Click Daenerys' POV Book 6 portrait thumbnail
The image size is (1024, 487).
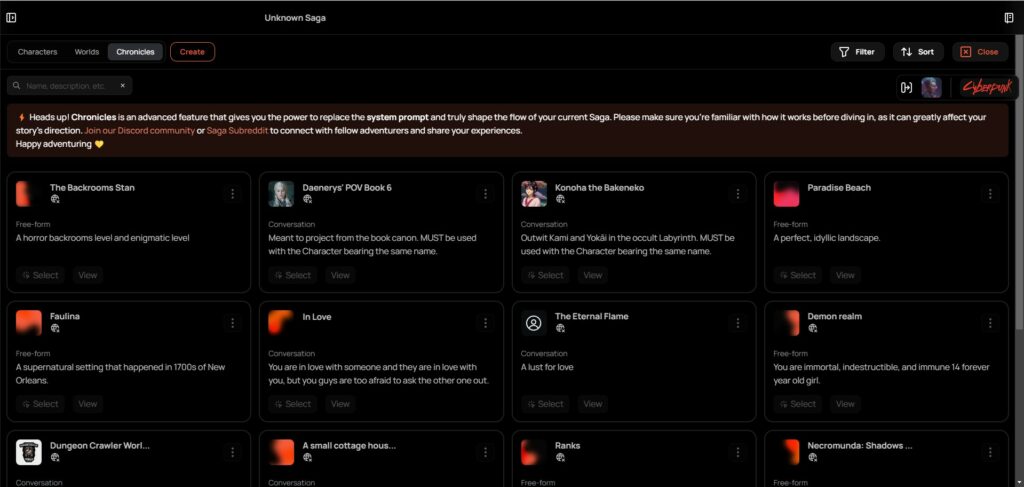click(281, 194)
